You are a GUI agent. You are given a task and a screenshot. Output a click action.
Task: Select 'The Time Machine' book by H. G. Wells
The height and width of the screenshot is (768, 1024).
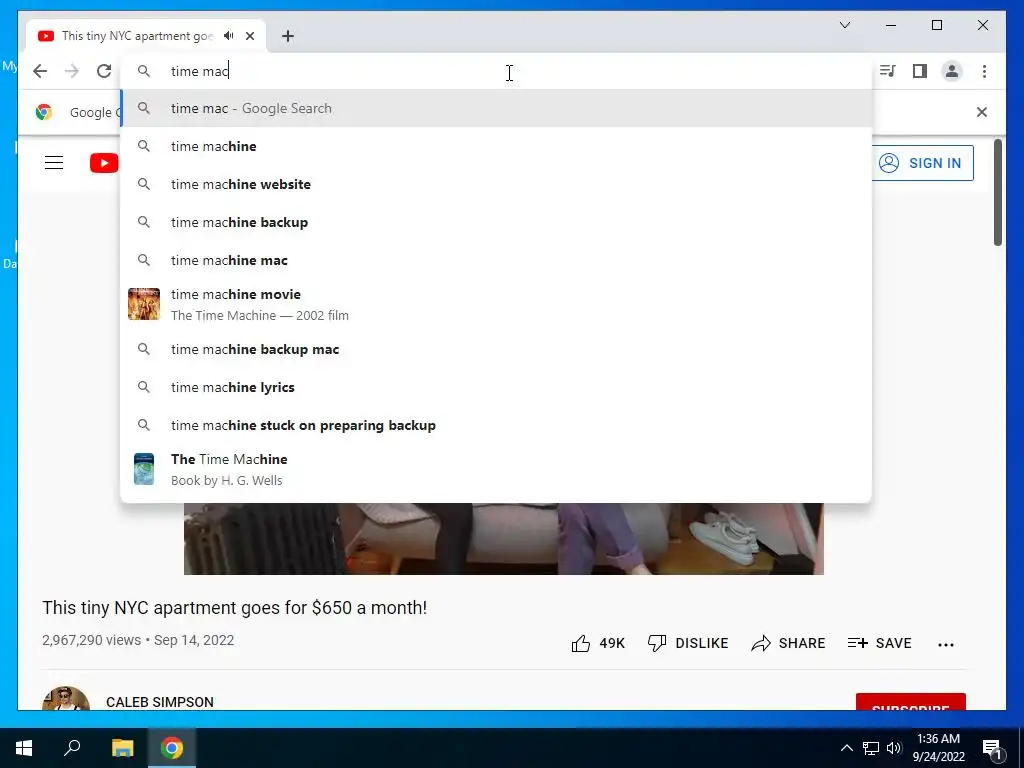(x=496, y=470)
